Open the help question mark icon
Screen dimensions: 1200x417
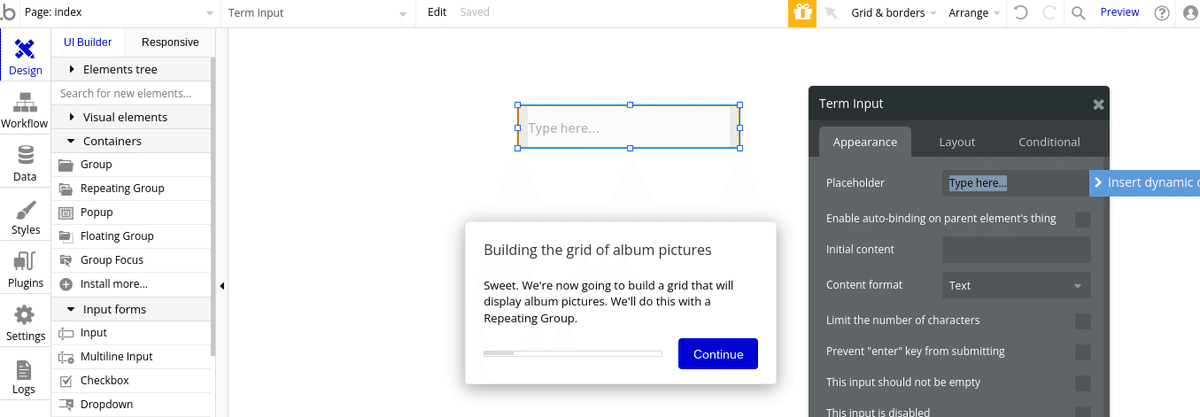point(1162,13)
